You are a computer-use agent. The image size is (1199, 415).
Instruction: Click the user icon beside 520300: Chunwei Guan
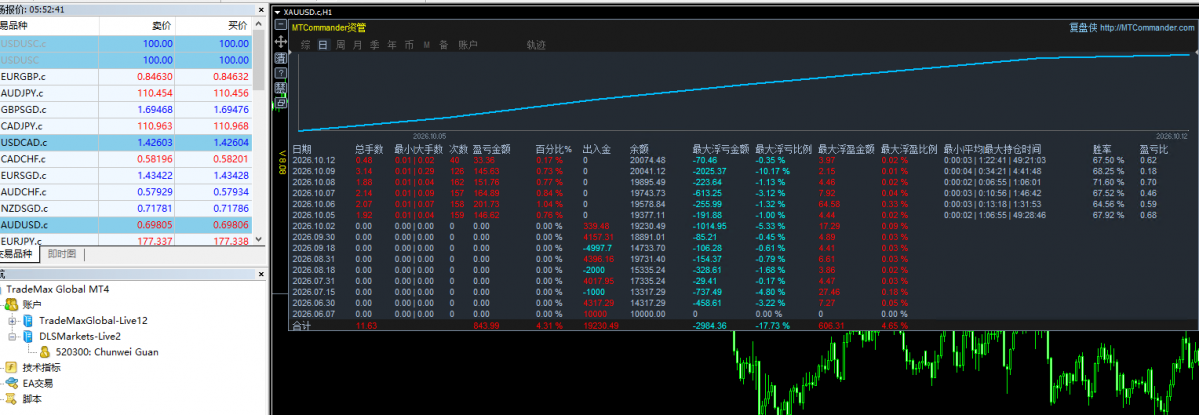coord(44,352)
